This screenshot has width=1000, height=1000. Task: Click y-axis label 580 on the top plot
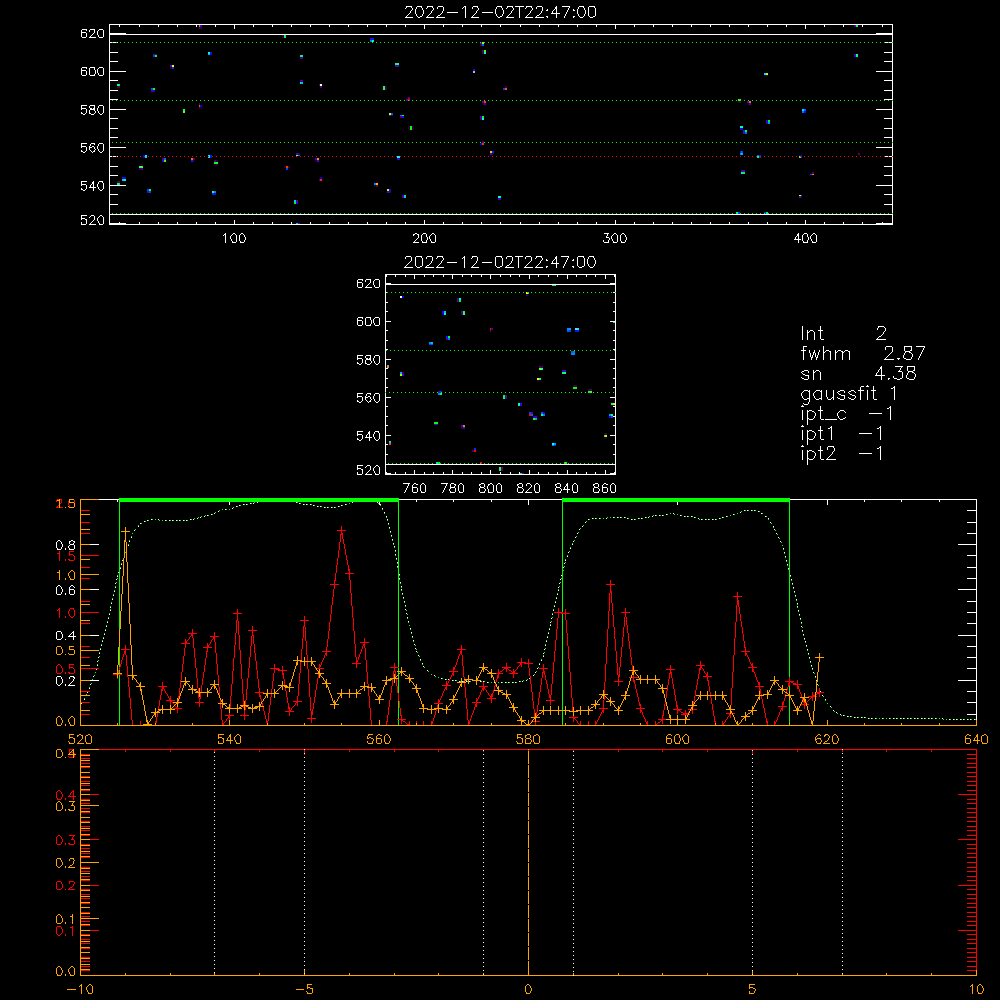point(92,110)
